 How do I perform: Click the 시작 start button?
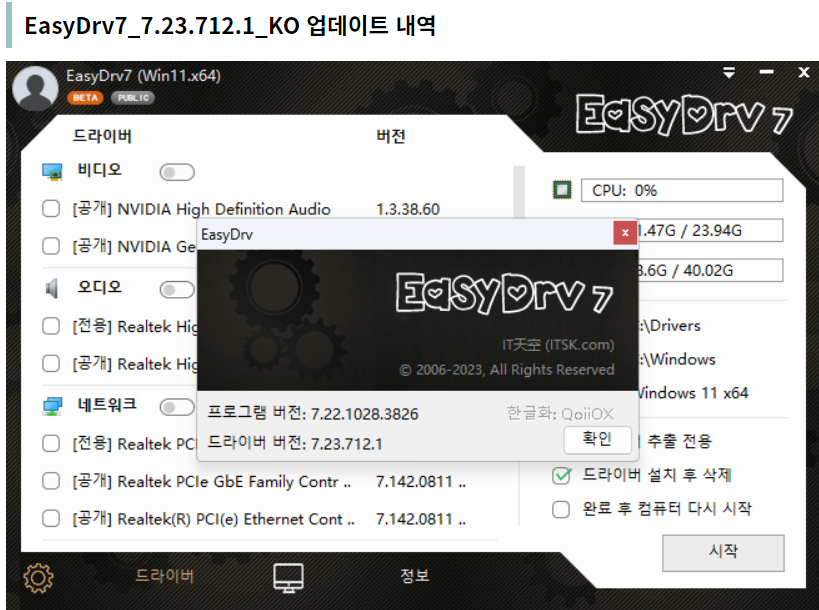[723, 553]
